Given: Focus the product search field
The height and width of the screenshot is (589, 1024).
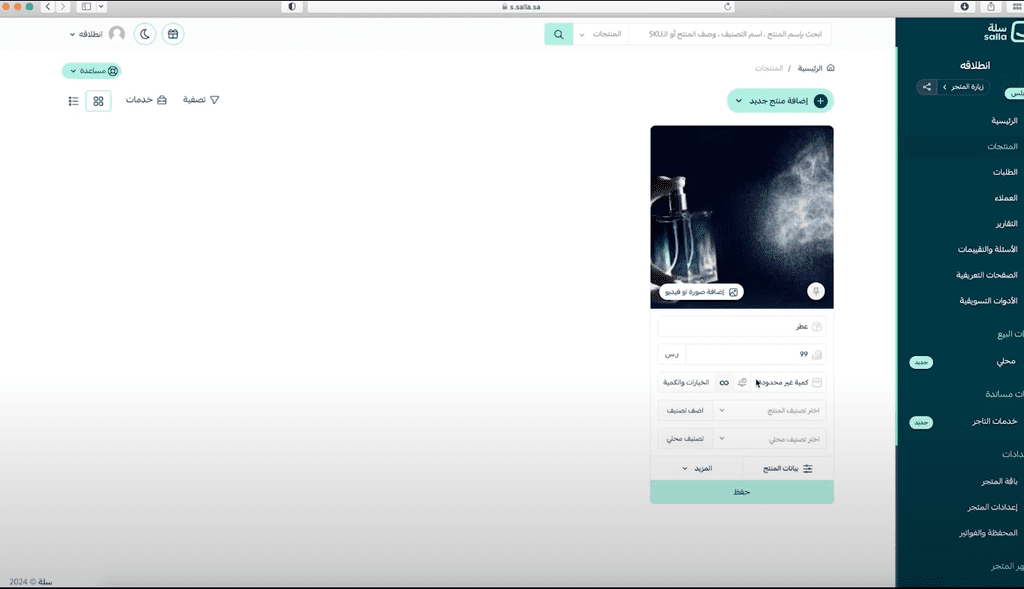Looking at the screenshot, I should pos(729,34).
